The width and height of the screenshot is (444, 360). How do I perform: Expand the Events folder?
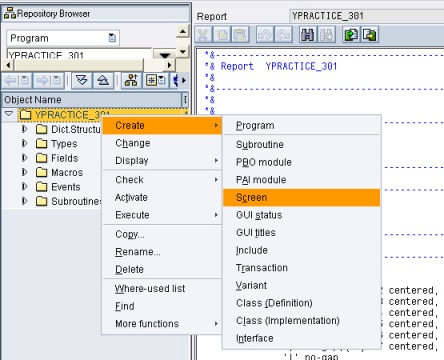(x=24, y=186)
